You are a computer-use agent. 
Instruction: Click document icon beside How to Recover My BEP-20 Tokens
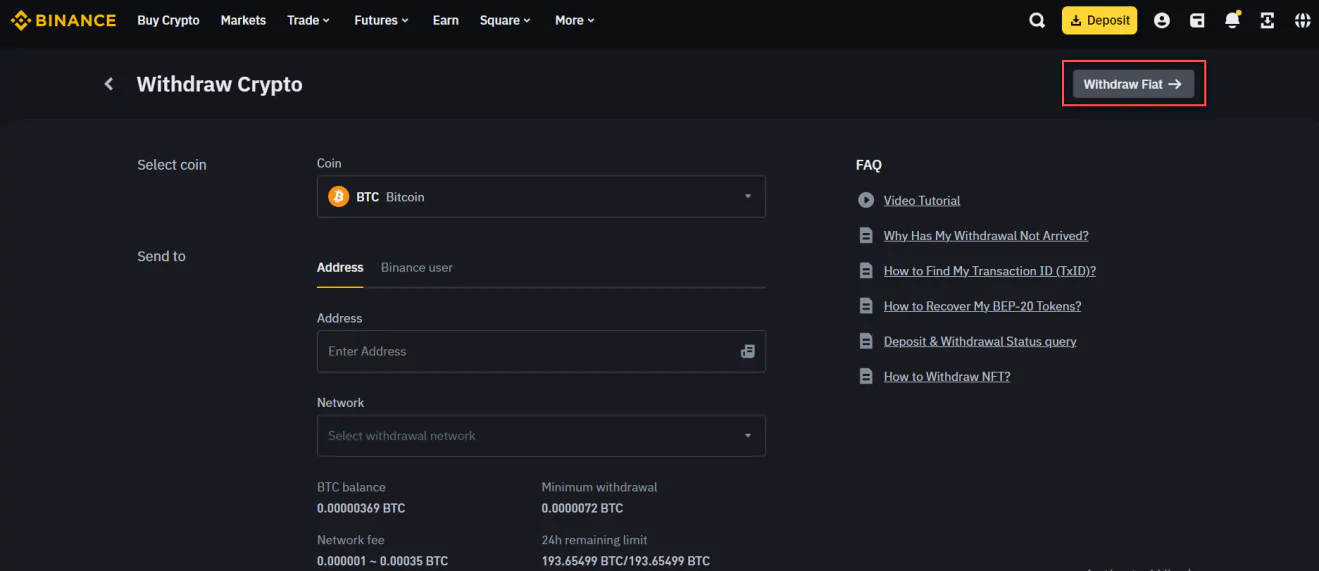pos(866,306)
